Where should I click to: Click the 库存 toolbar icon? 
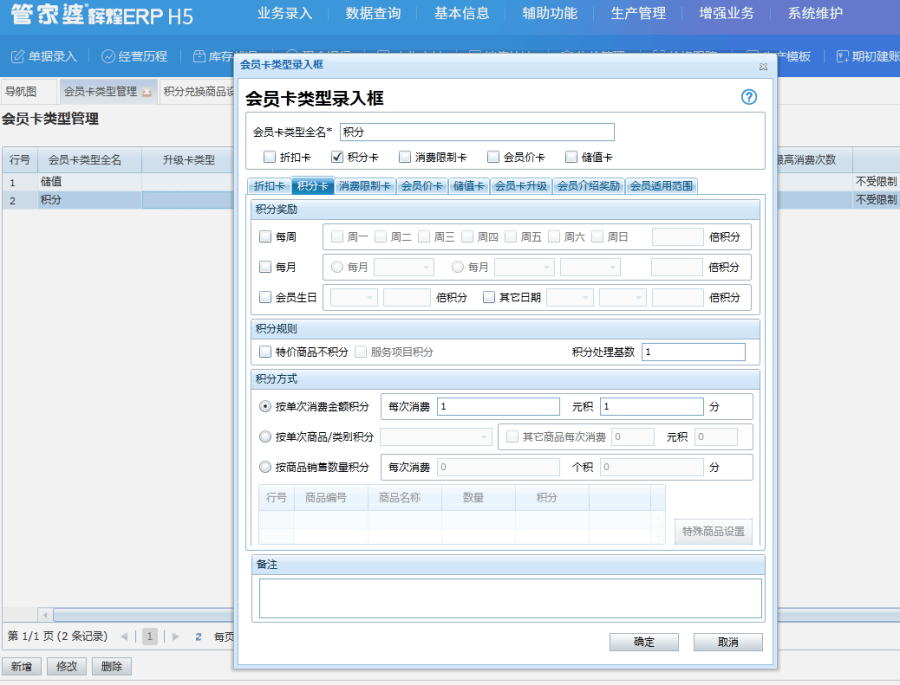210,55
